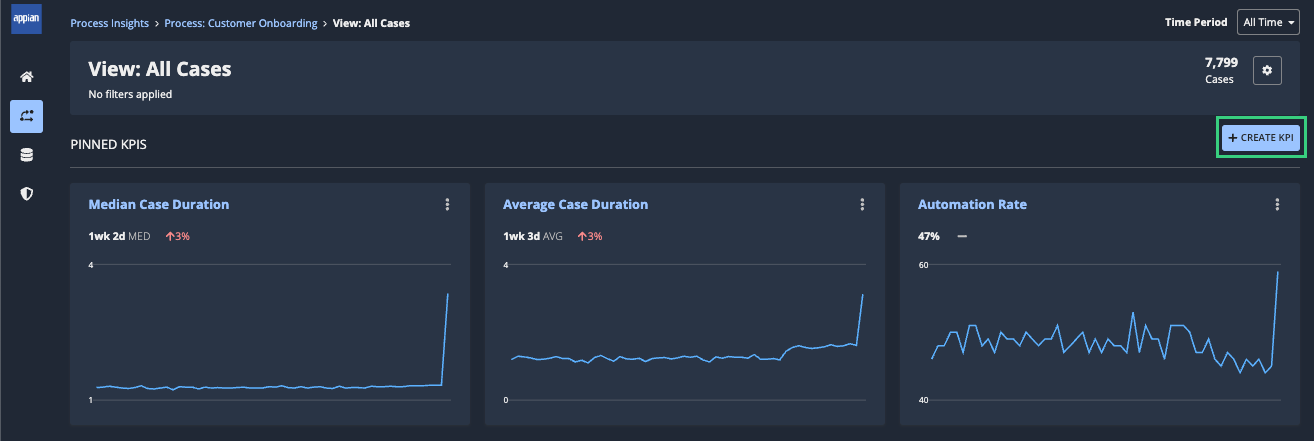Click the 1wk 3d AVG value
Screen dimensions: 1314x441
[x=533, y=236]
